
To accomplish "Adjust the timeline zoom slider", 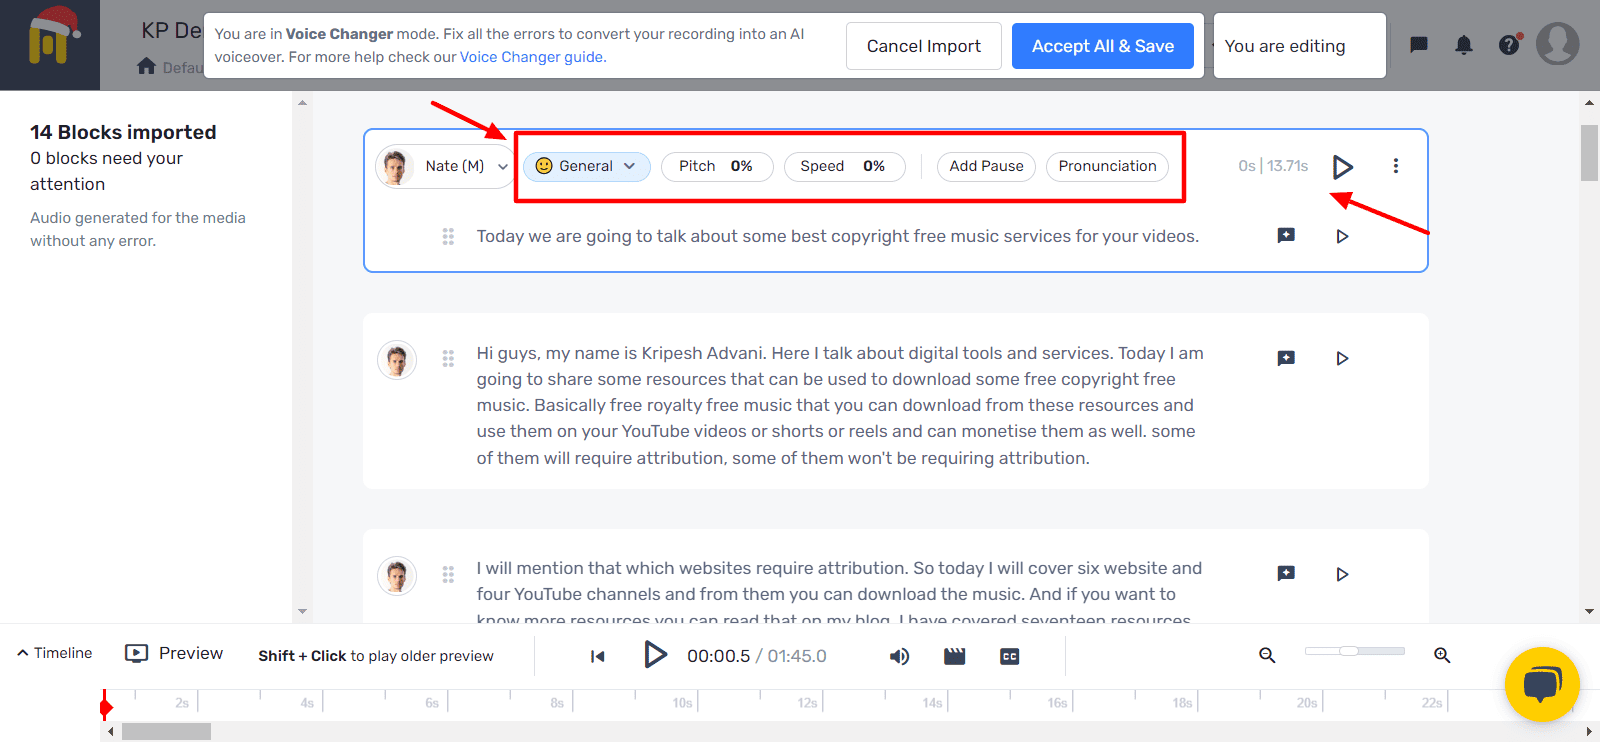I will click(x=1349, y=651).
